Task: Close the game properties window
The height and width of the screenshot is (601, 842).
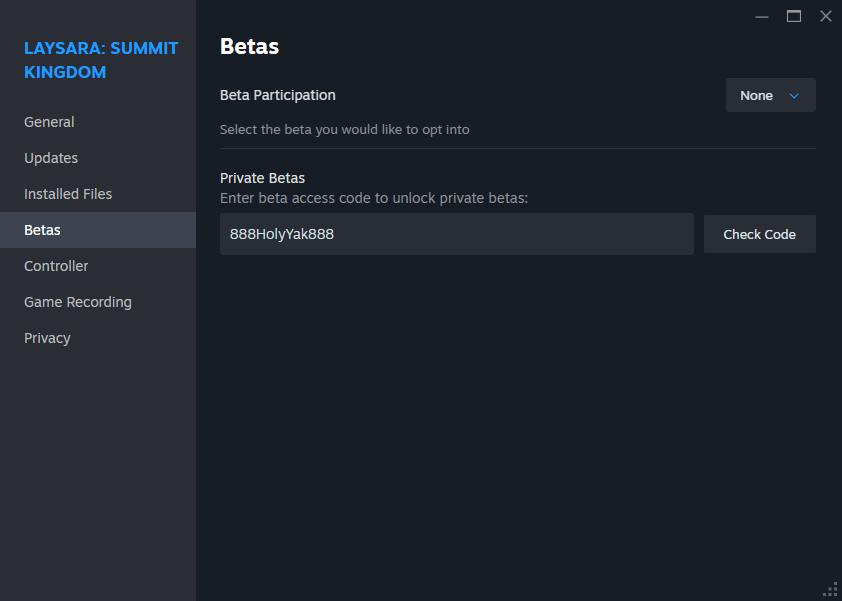Action: click(x=826, y=16)
